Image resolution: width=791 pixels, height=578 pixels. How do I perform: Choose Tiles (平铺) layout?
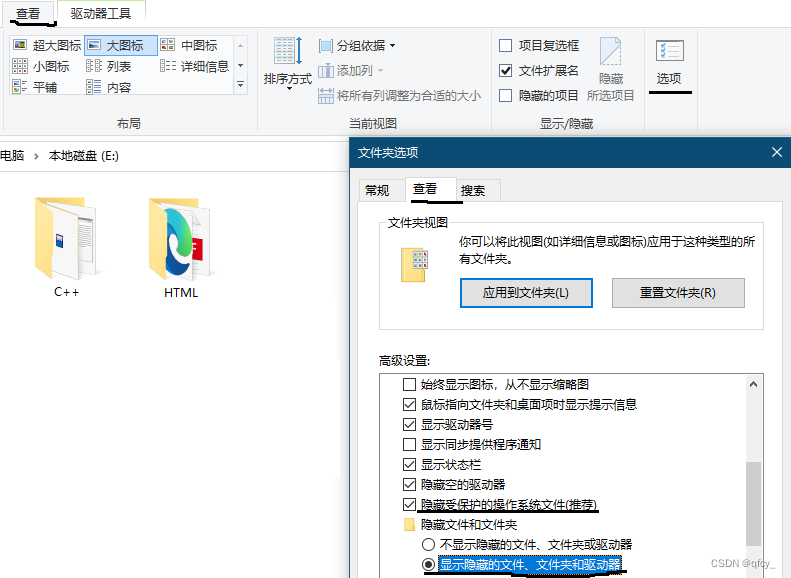[x=34, y=87]
